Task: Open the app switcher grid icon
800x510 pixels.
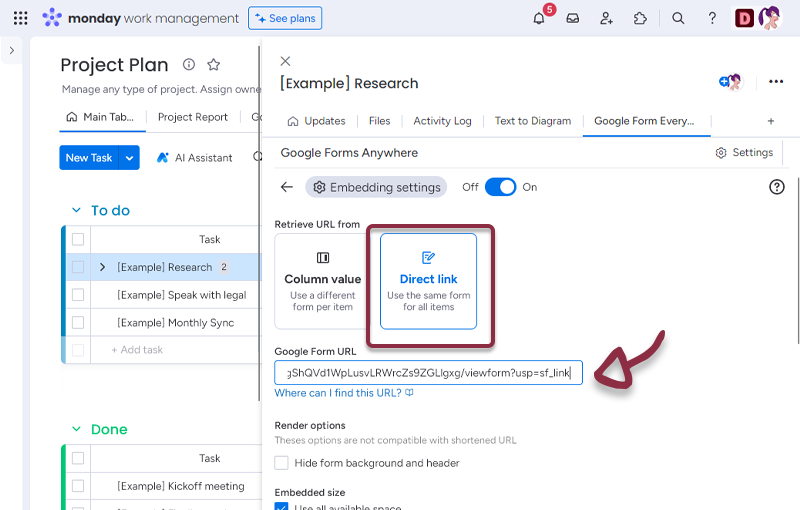Action: 20,18
